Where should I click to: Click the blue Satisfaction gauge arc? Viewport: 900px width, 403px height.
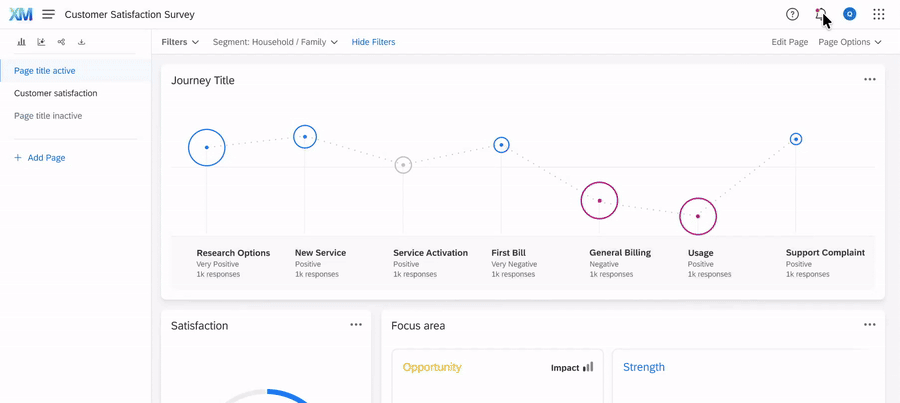click(x=288, y=395)
